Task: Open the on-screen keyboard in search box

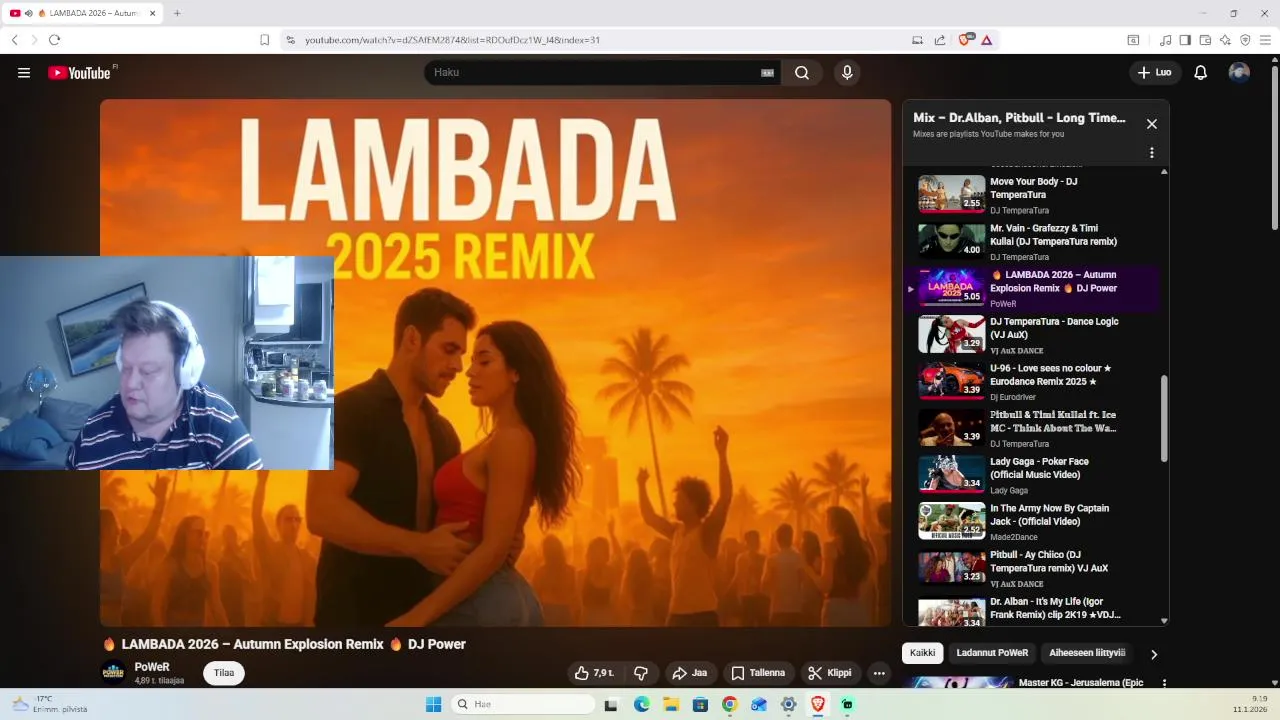Action: tap(768, 73)
